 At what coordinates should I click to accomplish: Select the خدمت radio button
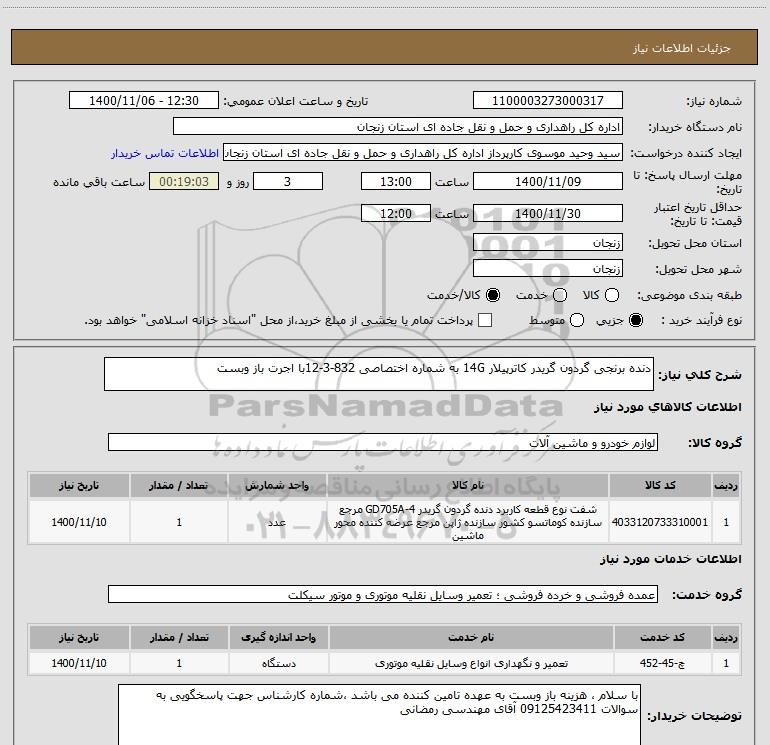pos(560,296)
